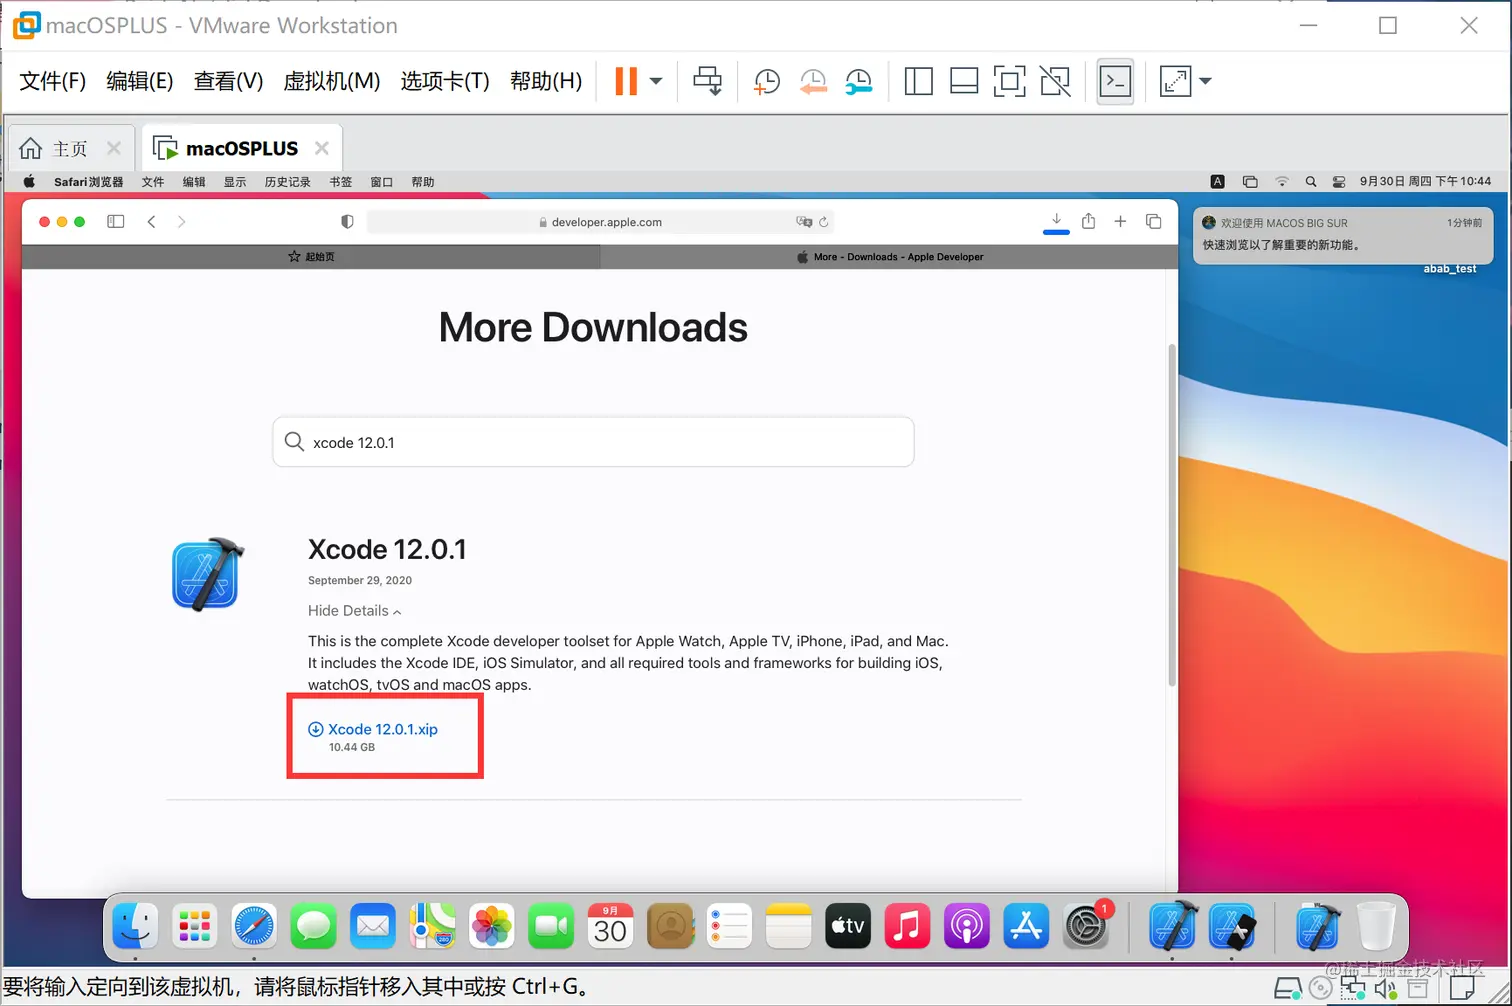Toggle the Safari sidebar
The height and width of the screenshot is (1006, 1512).
116,222
